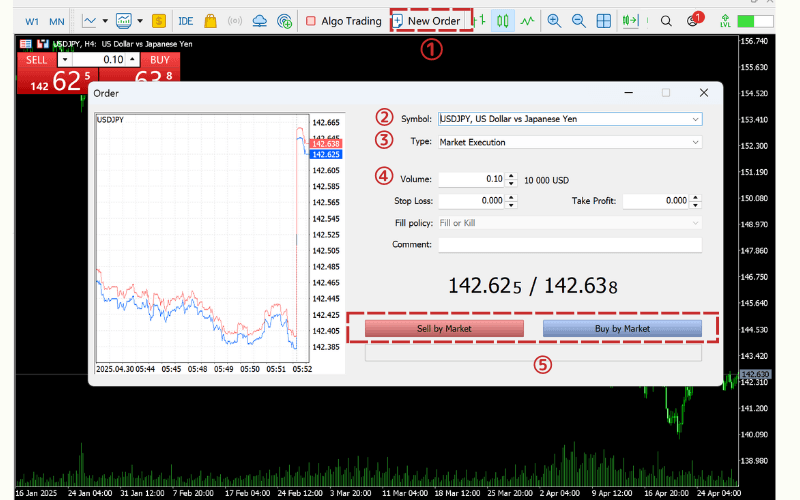Expand the Symbol dropdown in Order dialog
Image resolution: width=800 pixels, height=500 pixels.
click(x=695, y=119)
